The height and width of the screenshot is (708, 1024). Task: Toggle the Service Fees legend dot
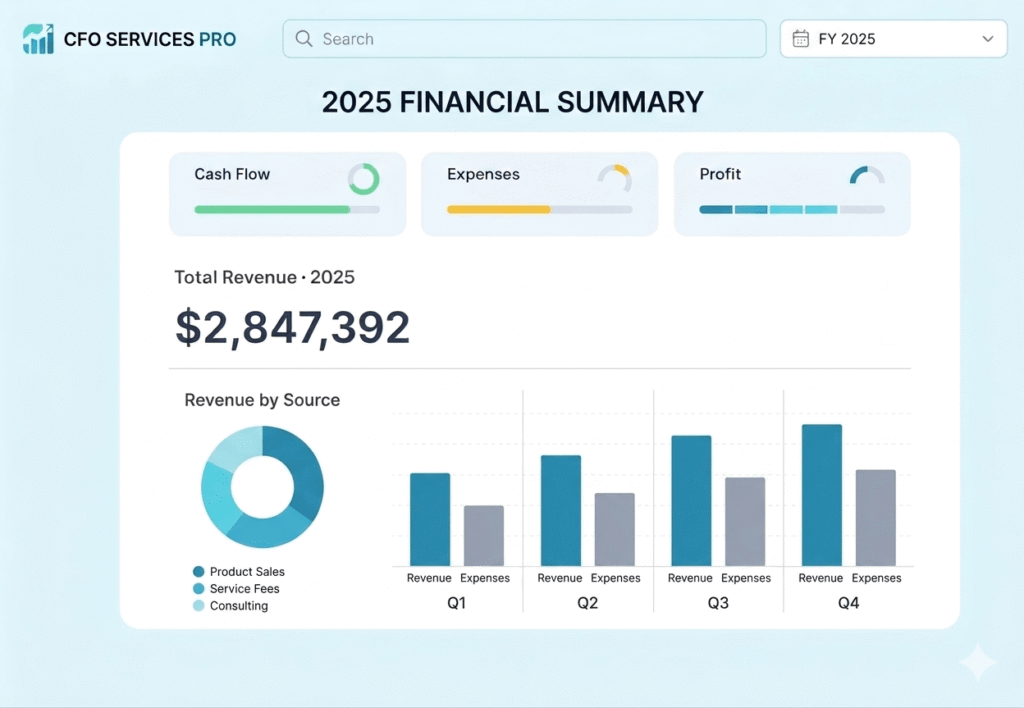point(199,588)
